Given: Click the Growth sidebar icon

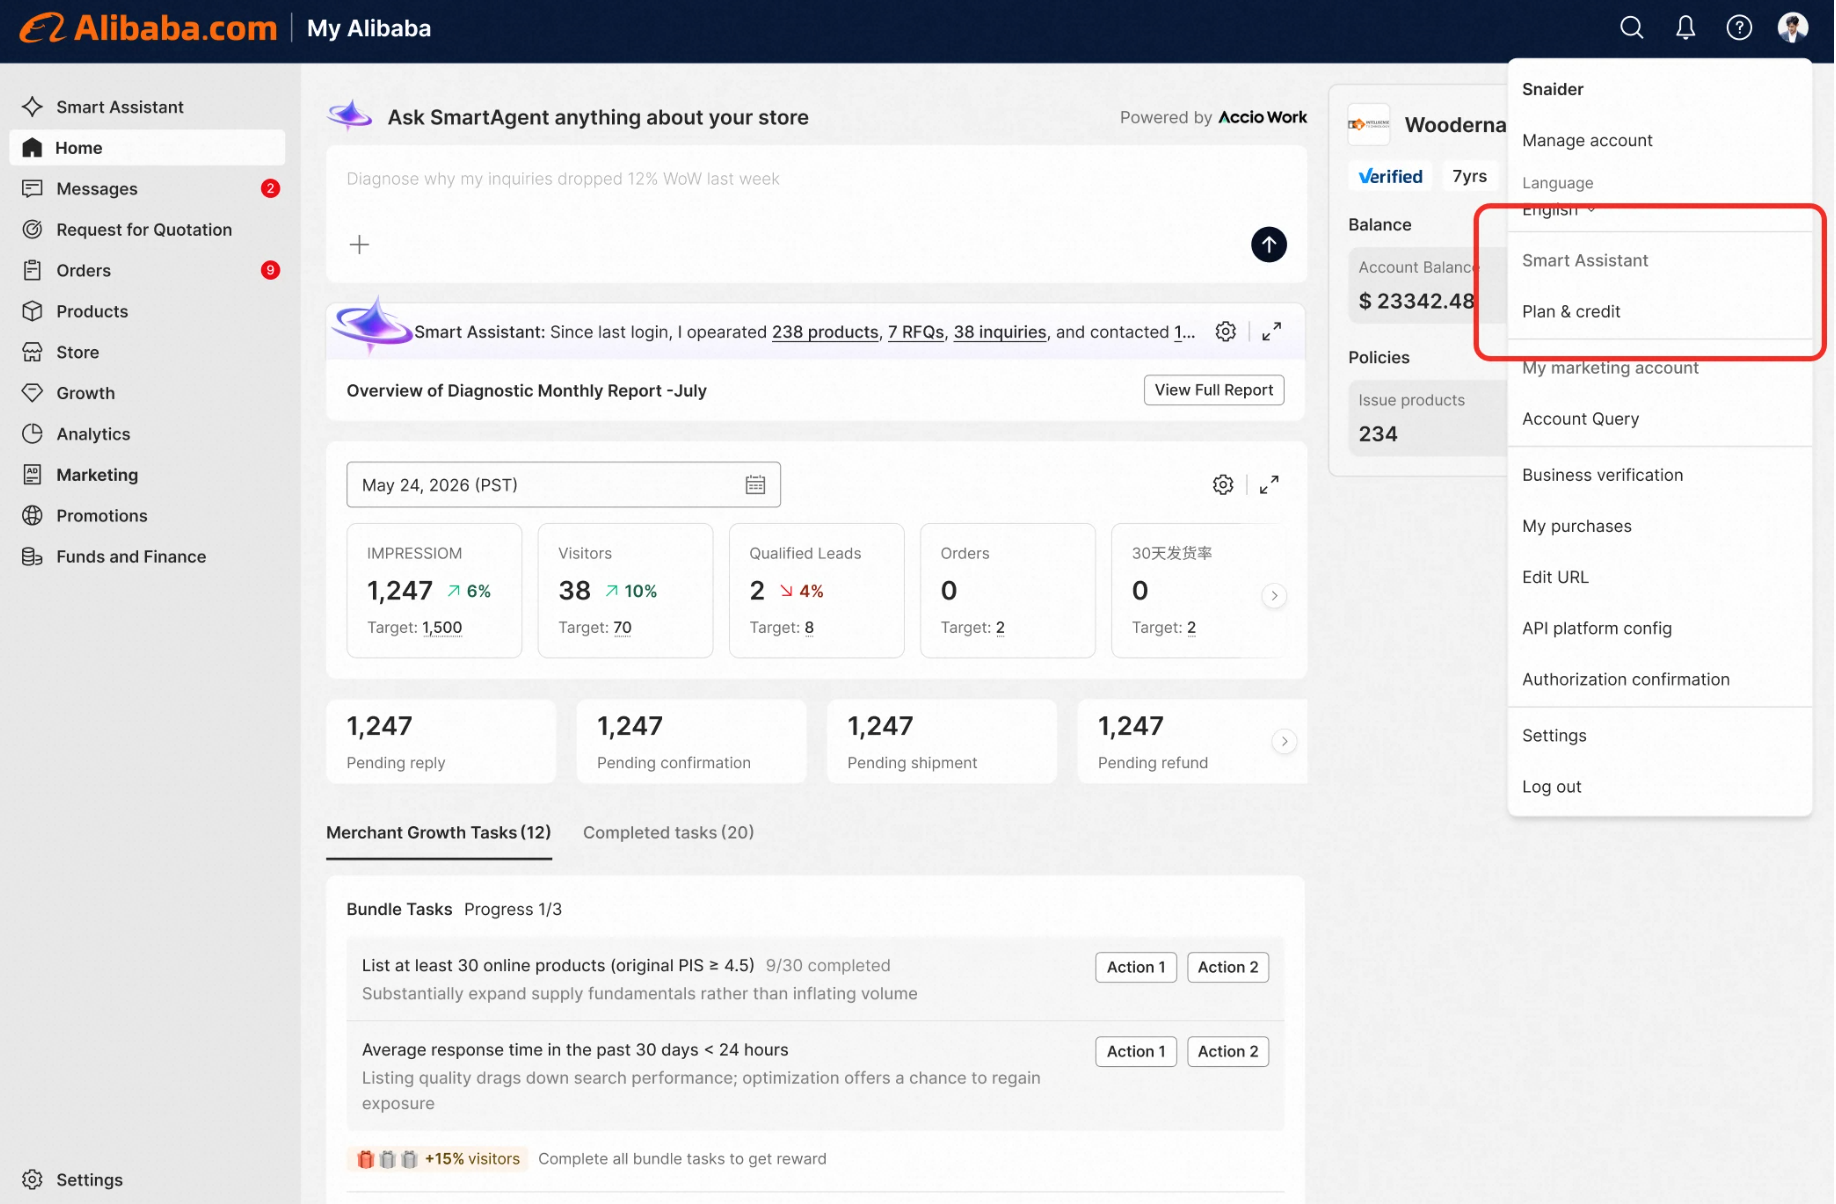Looking at the screenshot, I should tap(33, 394).
